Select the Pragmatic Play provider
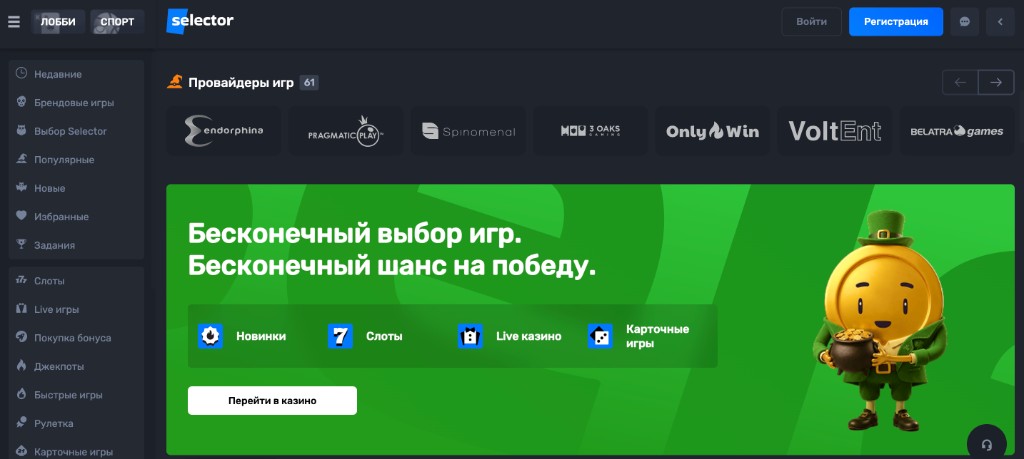This screenshot has height=459, width=1024. [x=345, y=131]
